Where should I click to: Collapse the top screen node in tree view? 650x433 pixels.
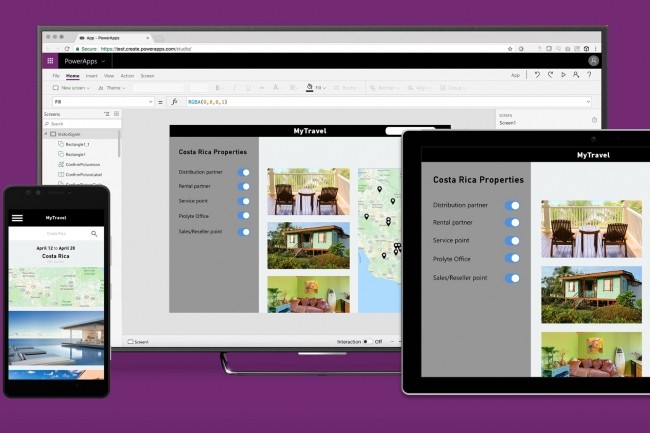[46, 134]
